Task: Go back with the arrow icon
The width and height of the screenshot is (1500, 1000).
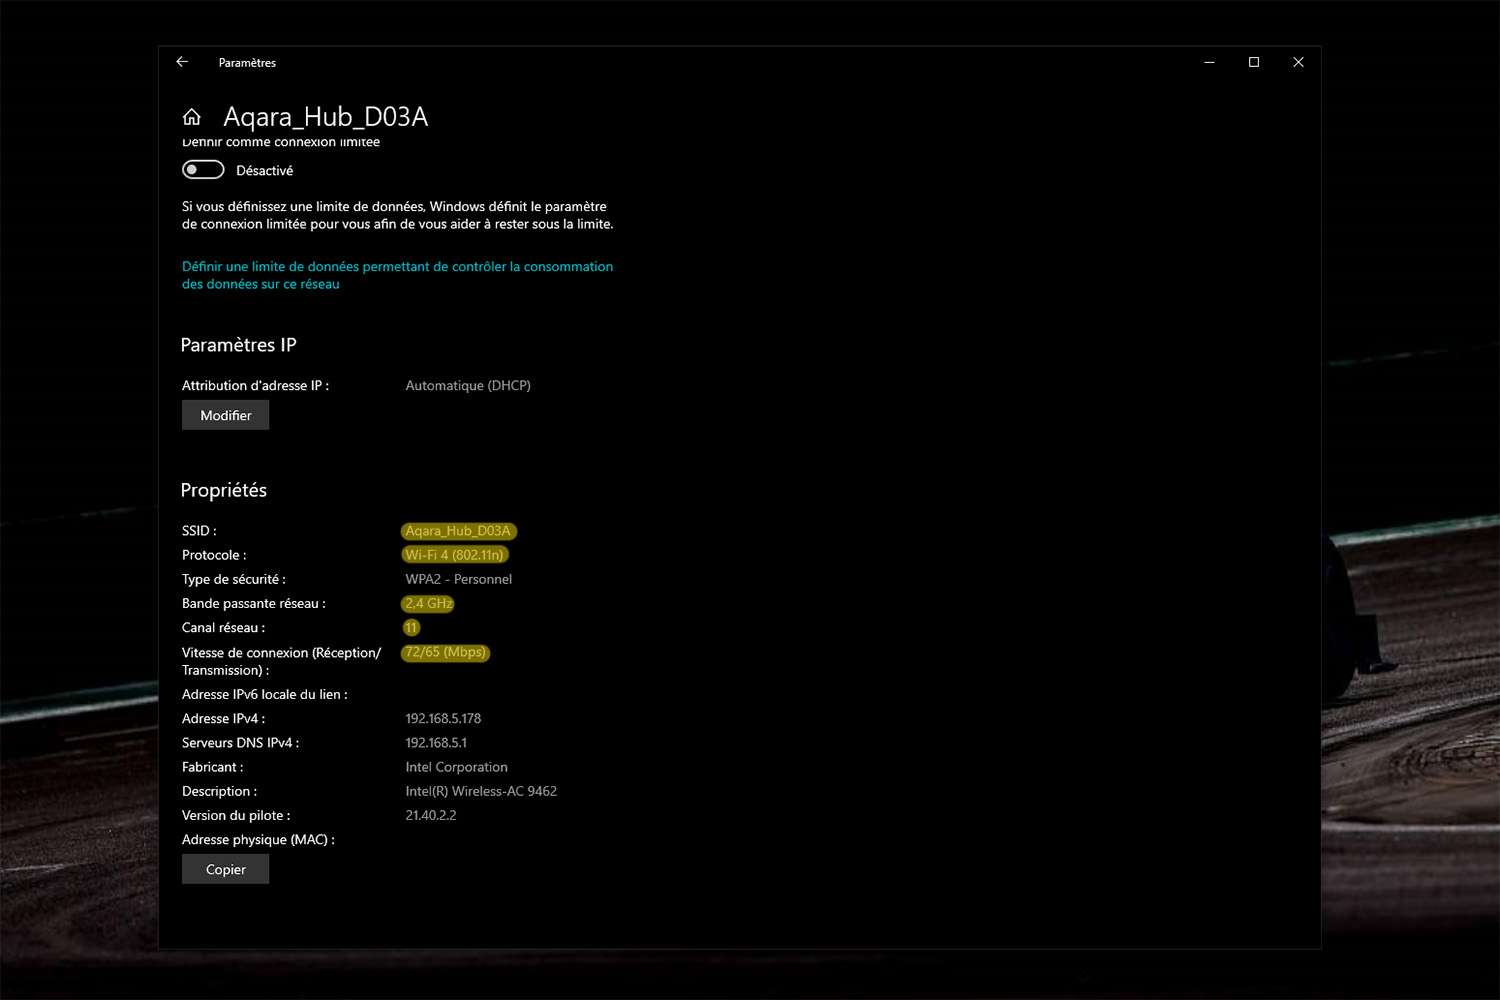Action: point(182,62)
